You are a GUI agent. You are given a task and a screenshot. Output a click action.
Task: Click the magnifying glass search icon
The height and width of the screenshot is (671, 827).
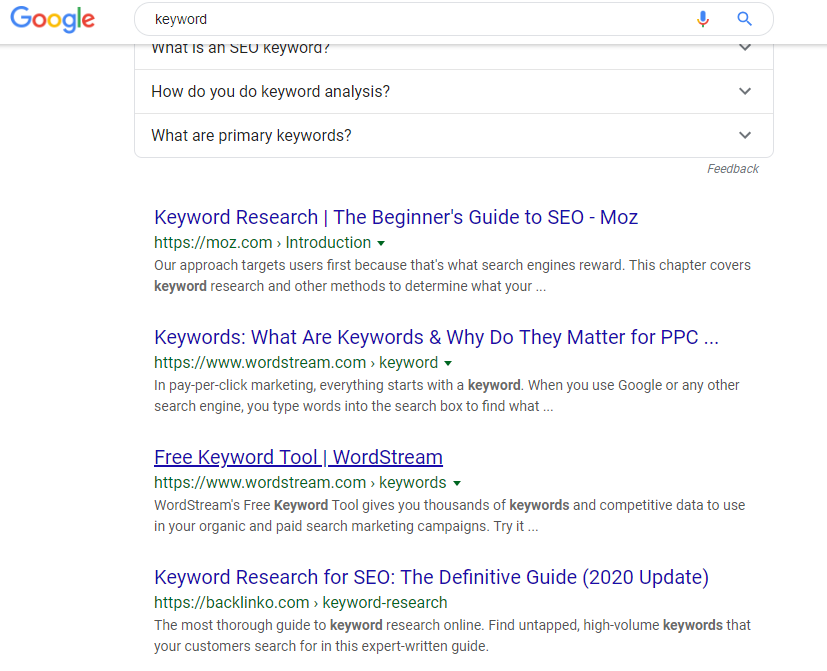pyautogui.click(x=744, y=19)
